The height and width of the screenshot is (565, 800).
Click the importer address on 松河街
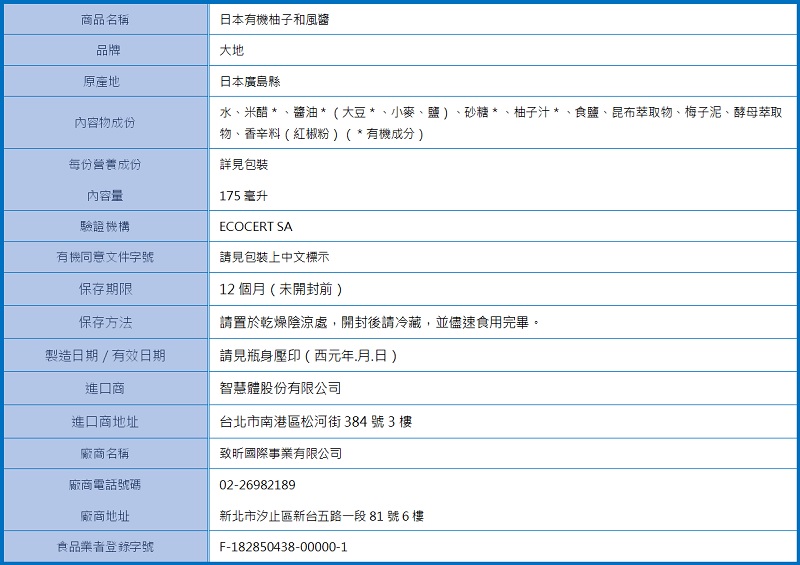click(315, 421)
